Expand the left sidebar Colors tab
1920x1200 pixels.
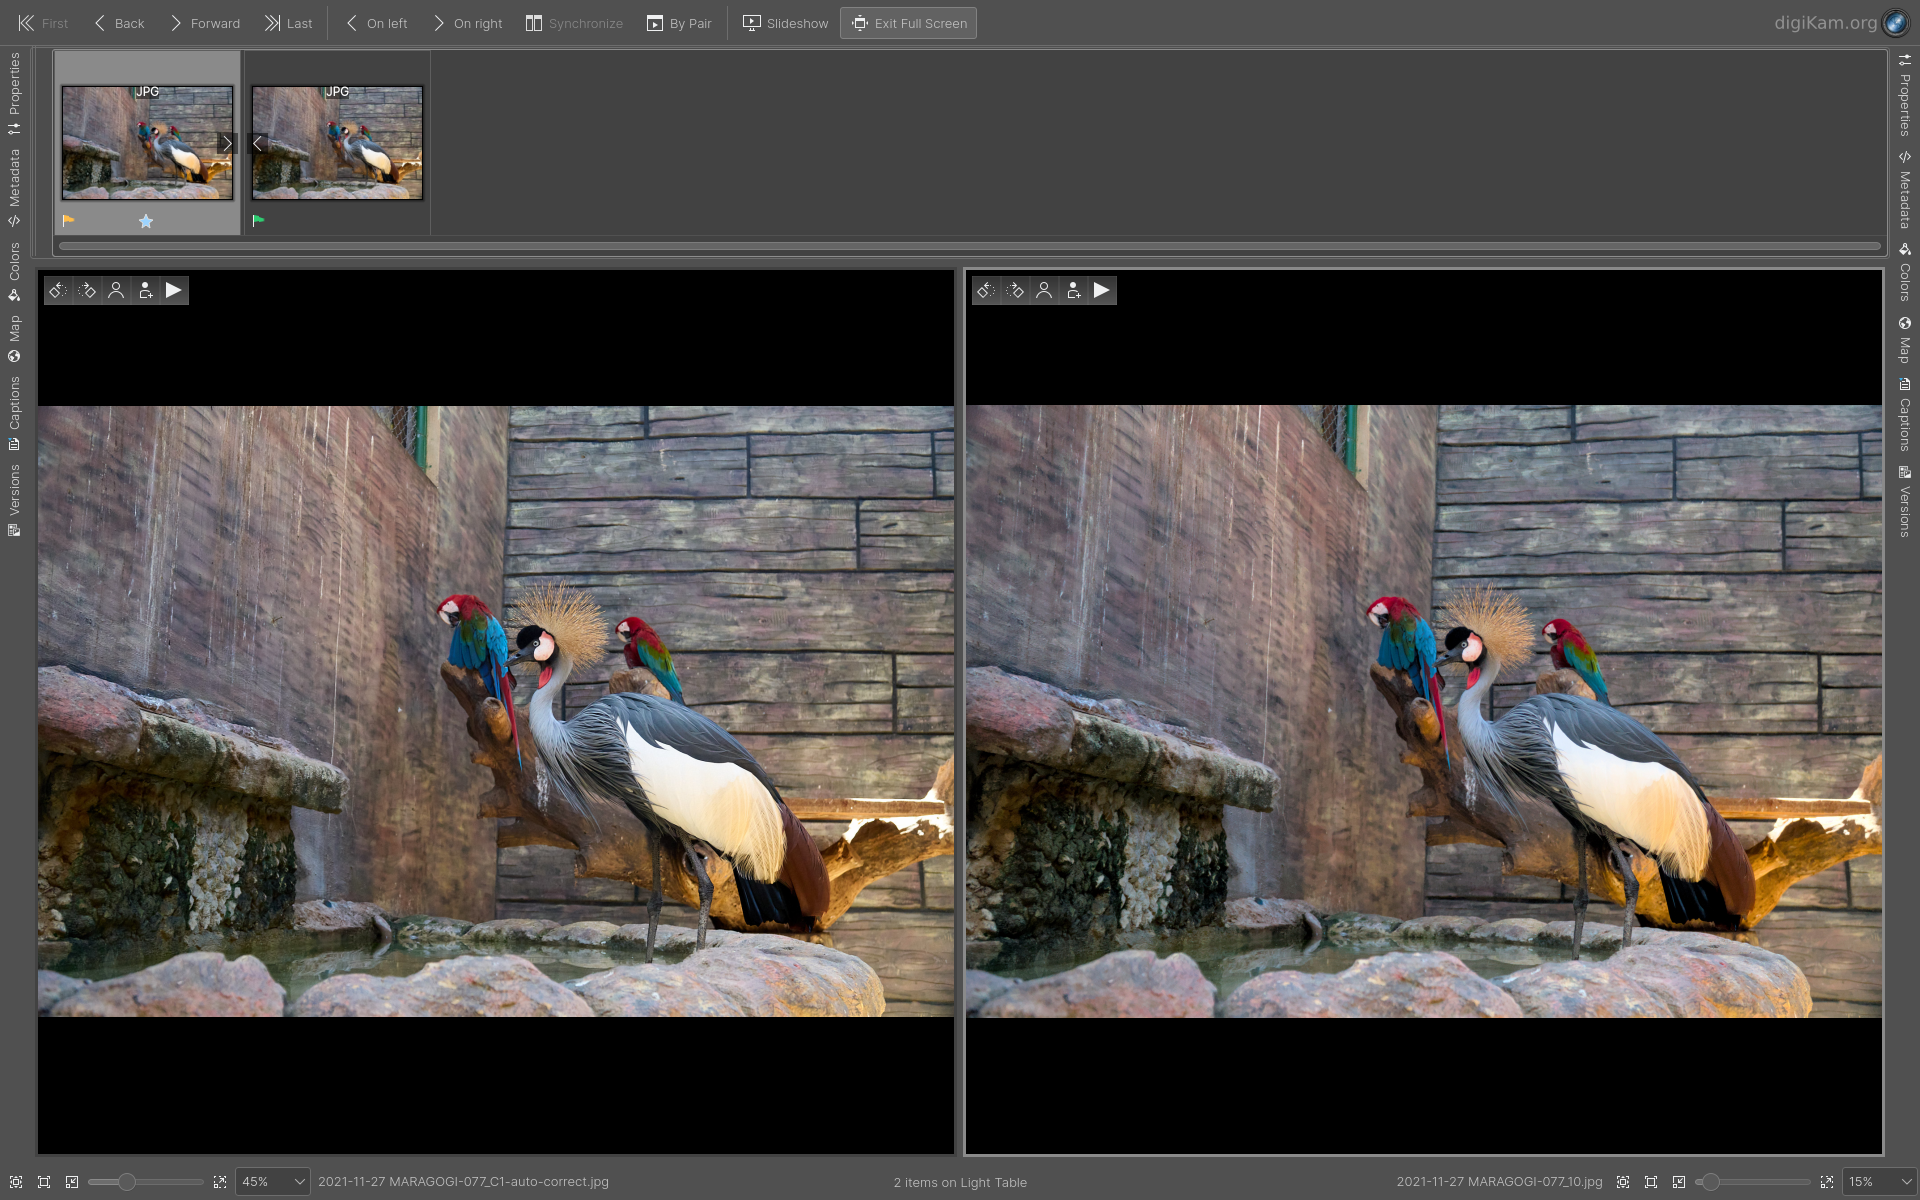pos(14,270)
